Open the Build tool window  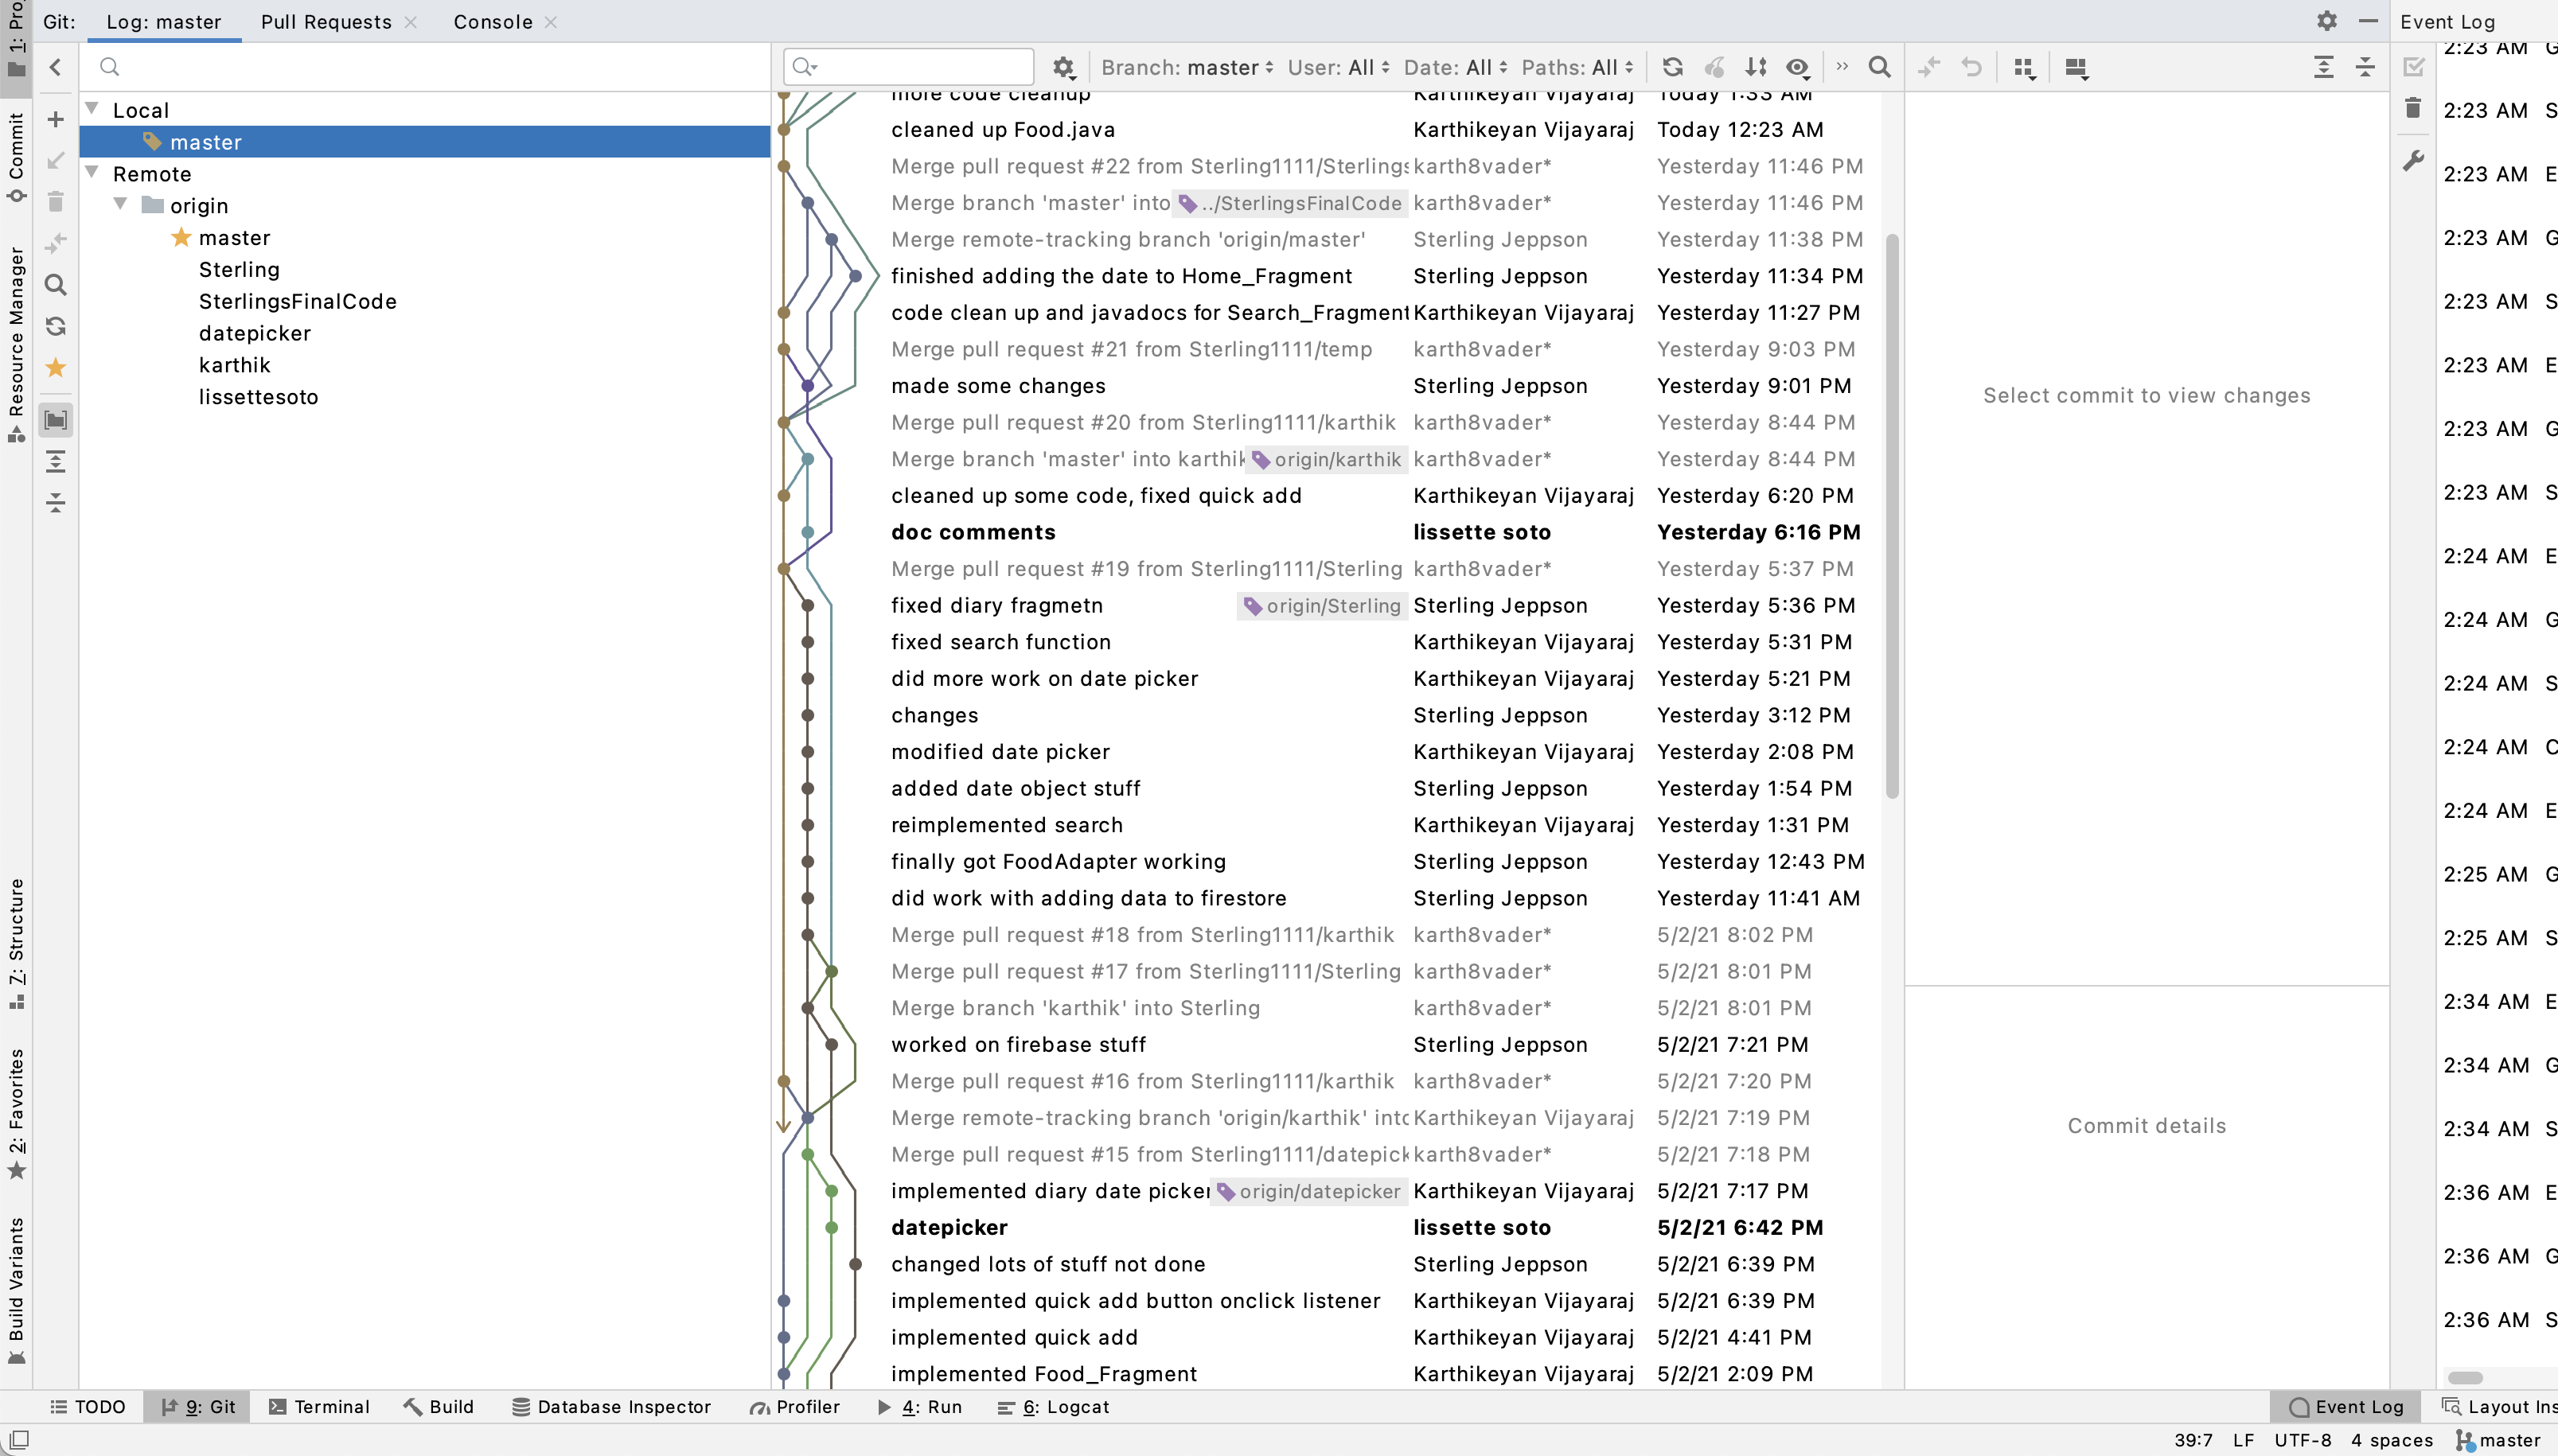[439, 1406]
